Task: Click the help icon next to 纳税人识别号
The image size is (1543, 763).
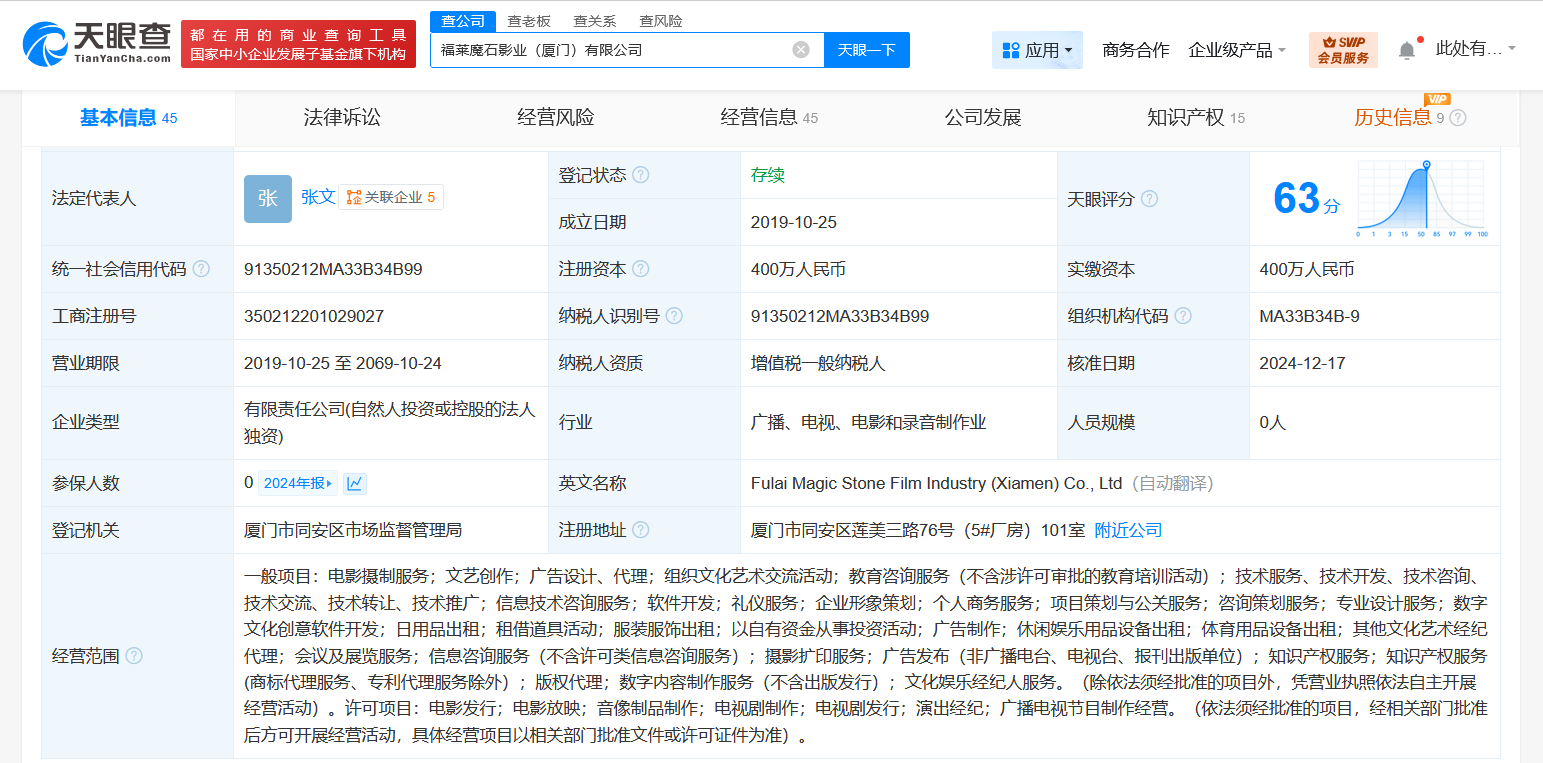Action: click(674, 316)
